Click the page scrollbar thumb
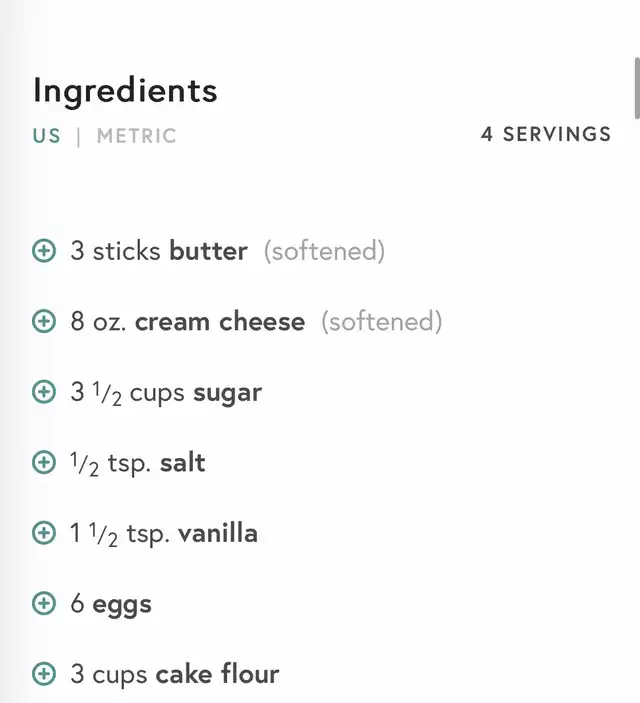 tap(636, 88)
